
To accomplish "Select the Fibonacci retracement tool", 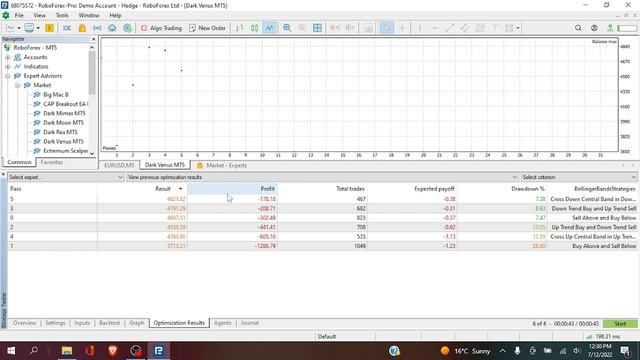I will tap(480, 28).
